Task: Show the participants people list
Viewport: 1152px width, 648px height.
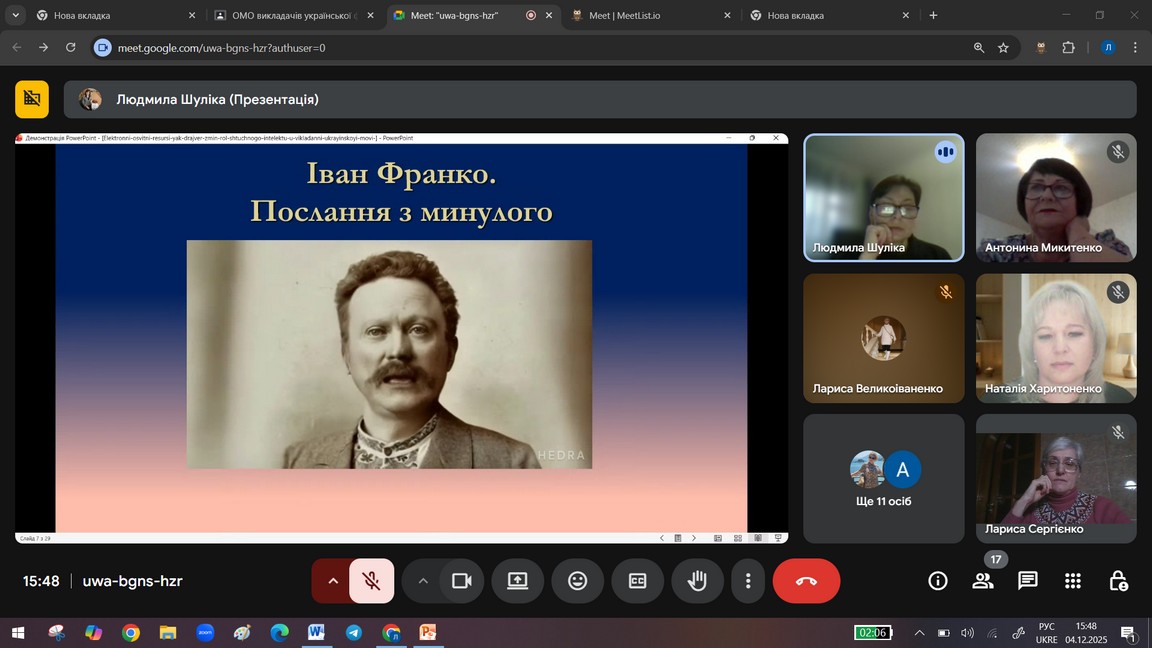Action: 982,581
